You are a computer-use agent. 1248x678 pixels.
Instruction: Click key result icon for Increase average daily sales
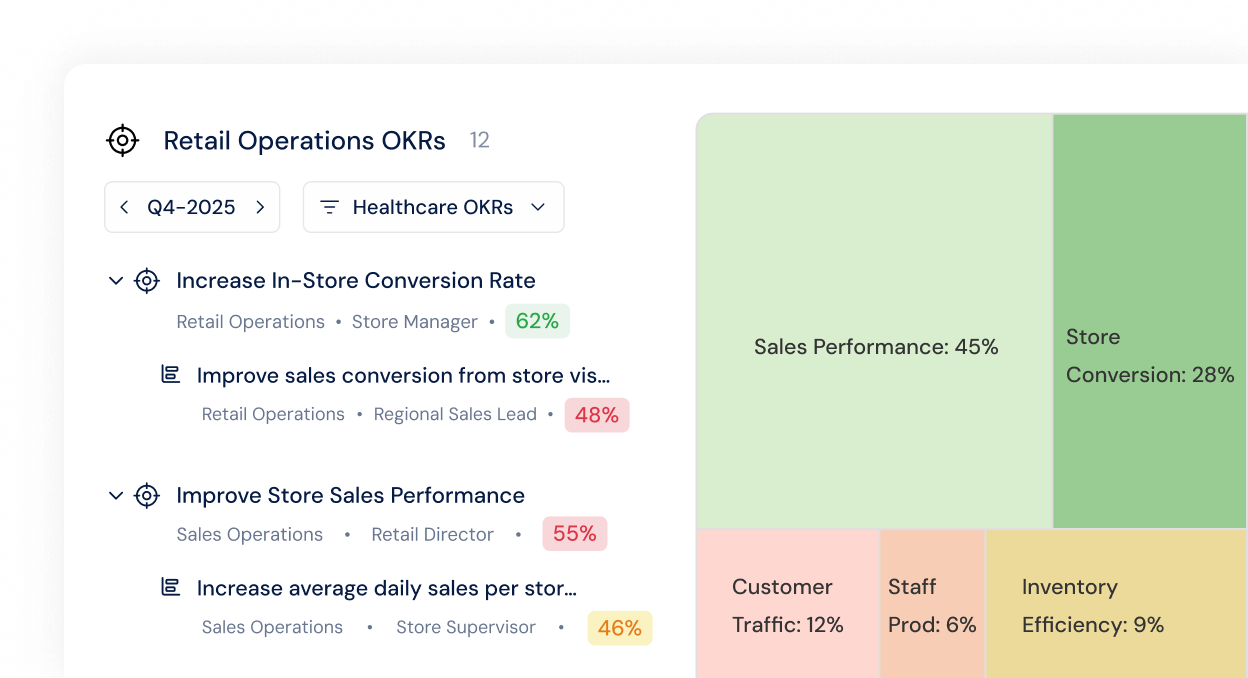click(171, 588)
